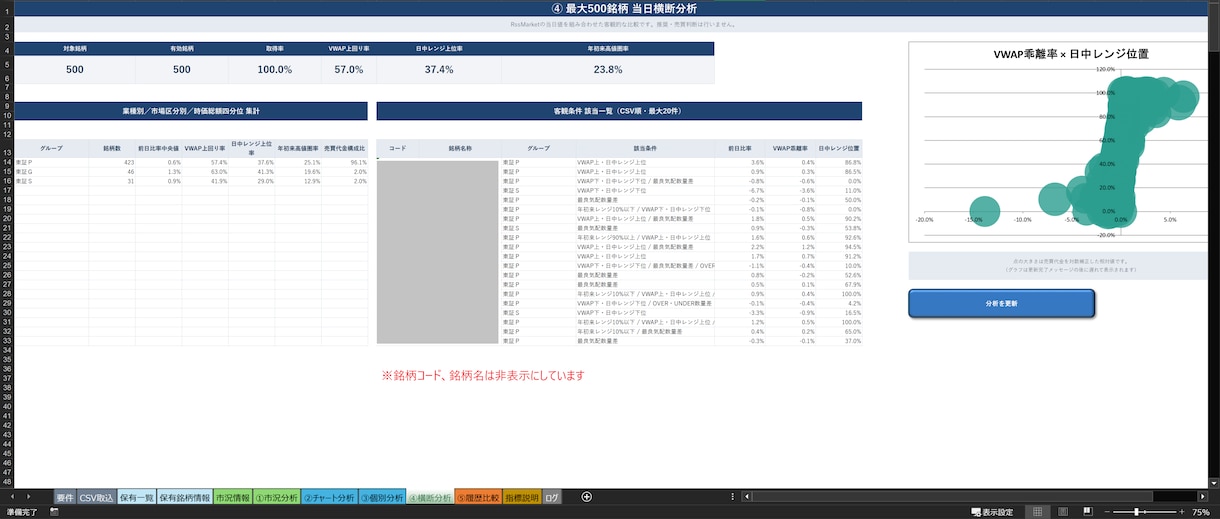This screenshot has width=1220, height=519.
Task: Switch to the ②チャート分析 sheet tab
Action: 329,497
